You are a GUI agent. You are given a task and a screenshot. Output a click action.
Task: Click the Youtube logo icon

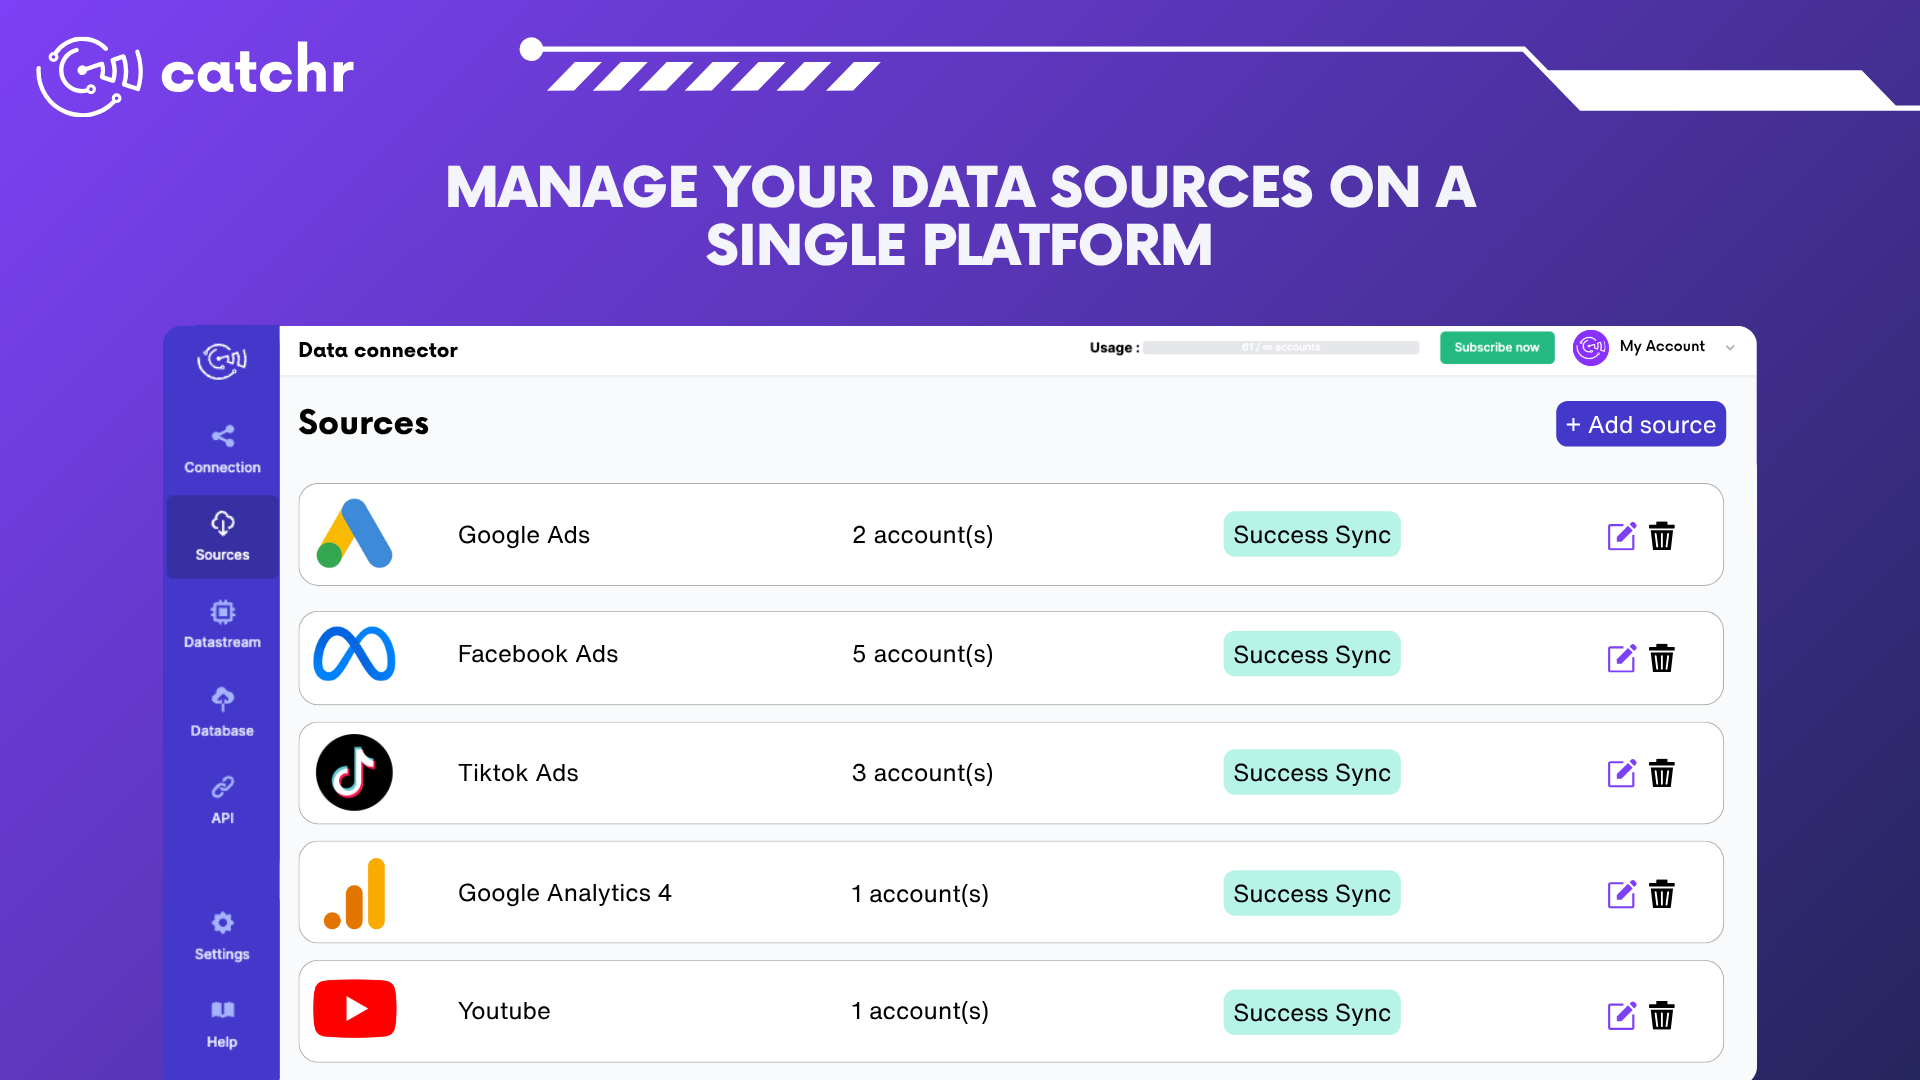coord(355,1009)
